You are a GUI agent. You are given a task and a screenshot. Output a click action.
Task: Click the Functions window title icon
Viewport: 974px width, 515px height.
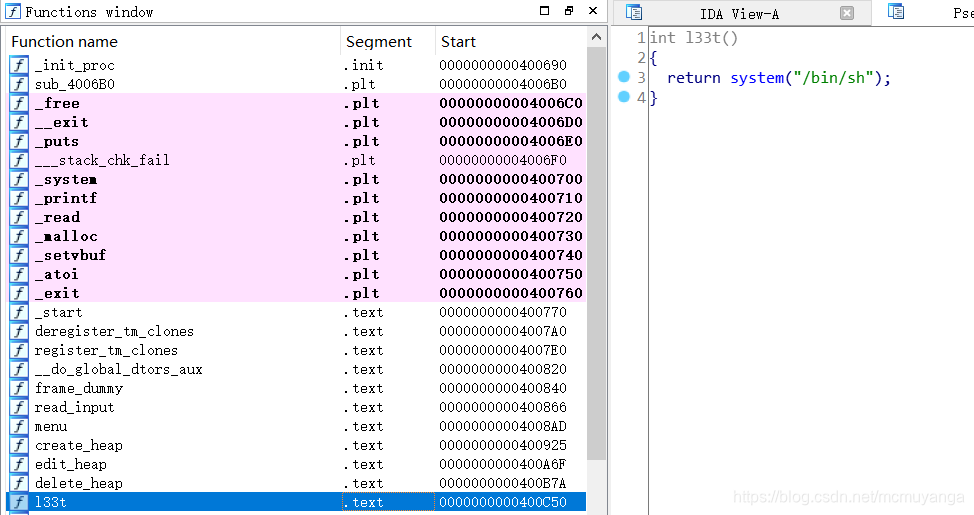(12, 11)
